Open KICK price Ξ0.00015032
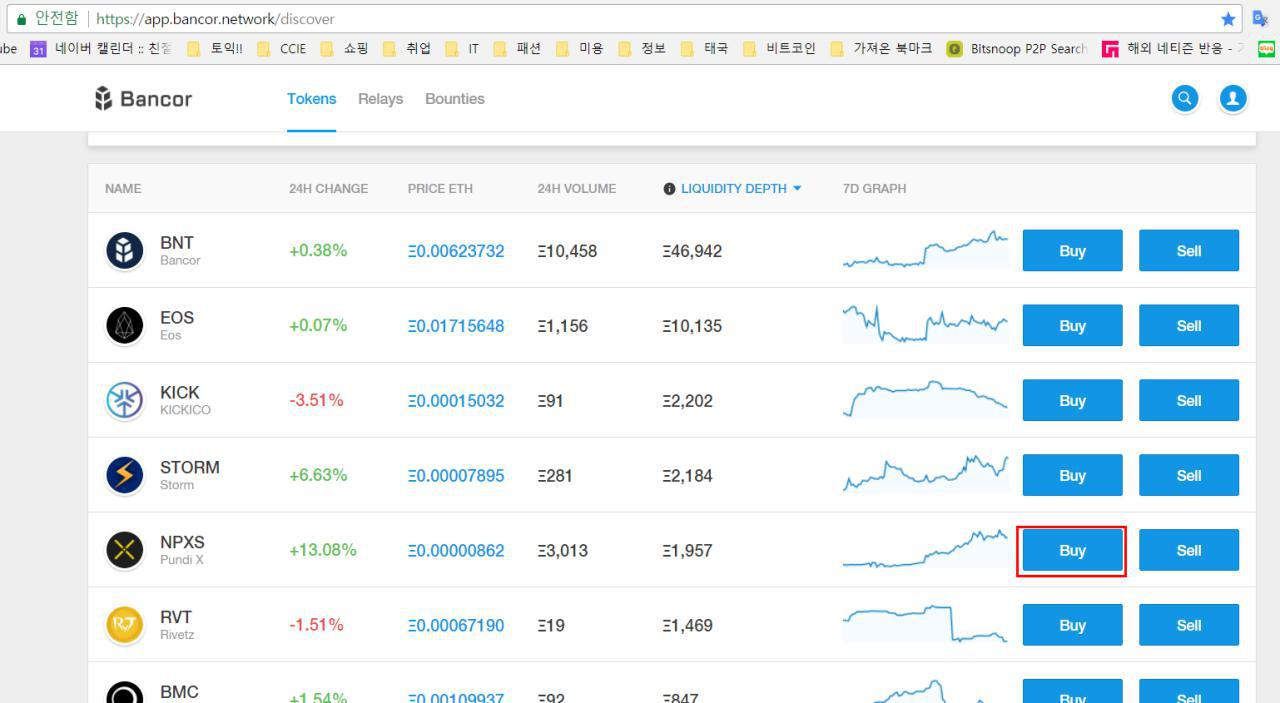Screen dimensions: 1280x703 (456, 401)
